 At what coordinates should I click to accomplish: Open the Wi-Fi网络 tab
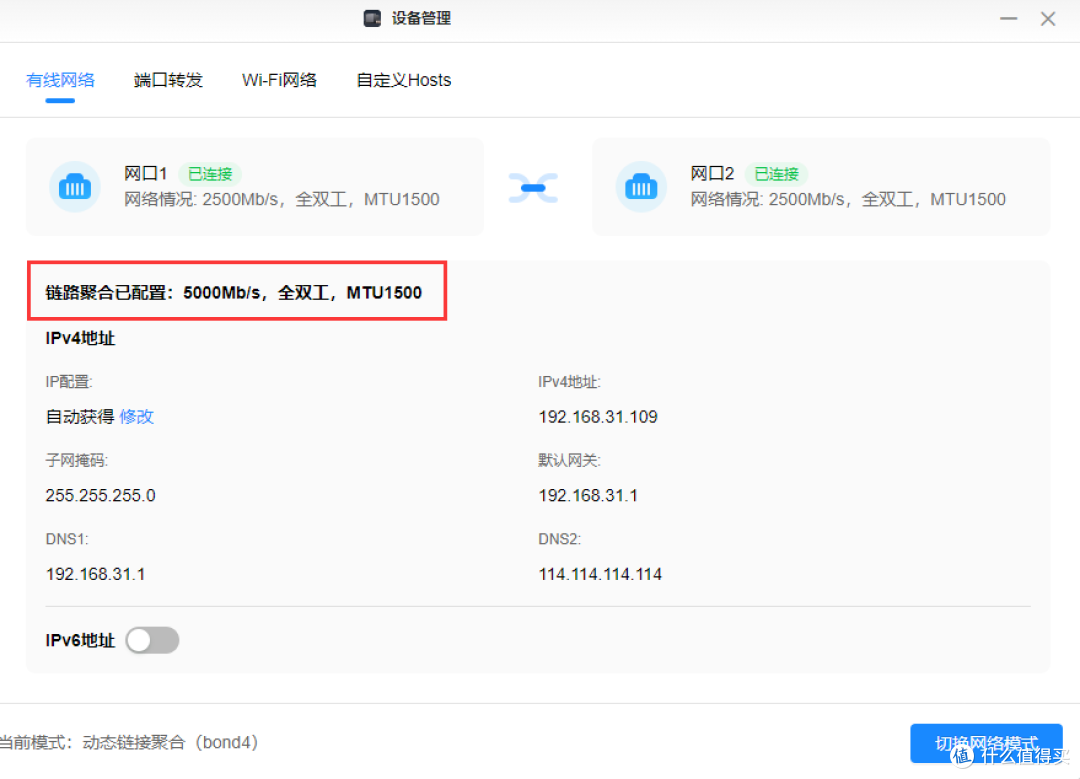279,80
